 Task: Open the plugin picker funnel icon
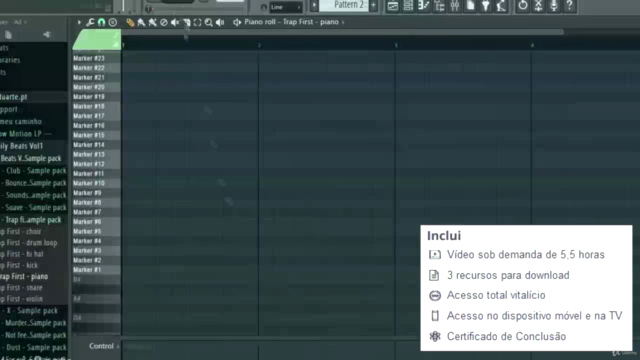pos(486,6)
